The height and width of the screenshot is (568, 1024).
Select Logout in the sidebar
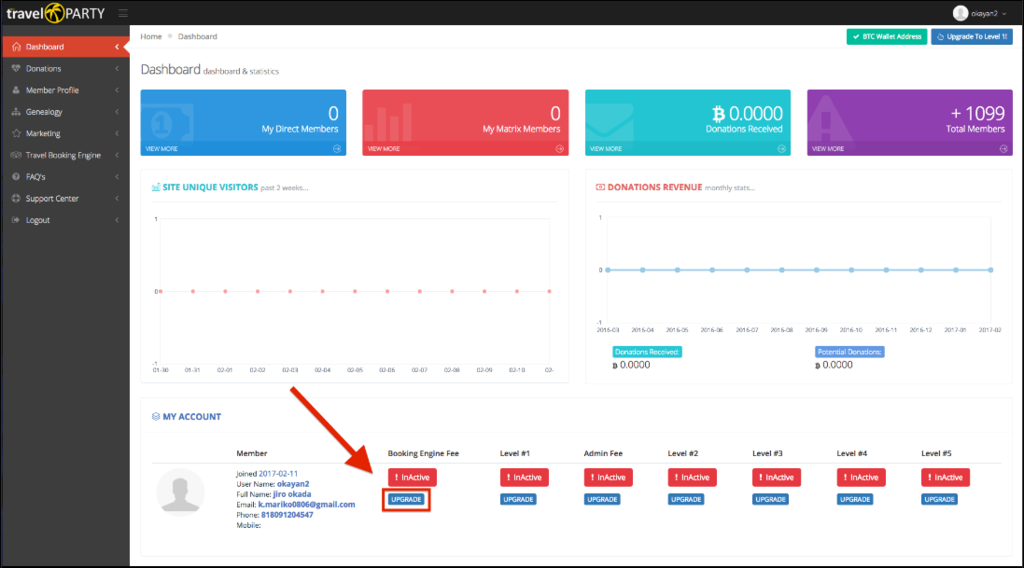pos(65,220)
